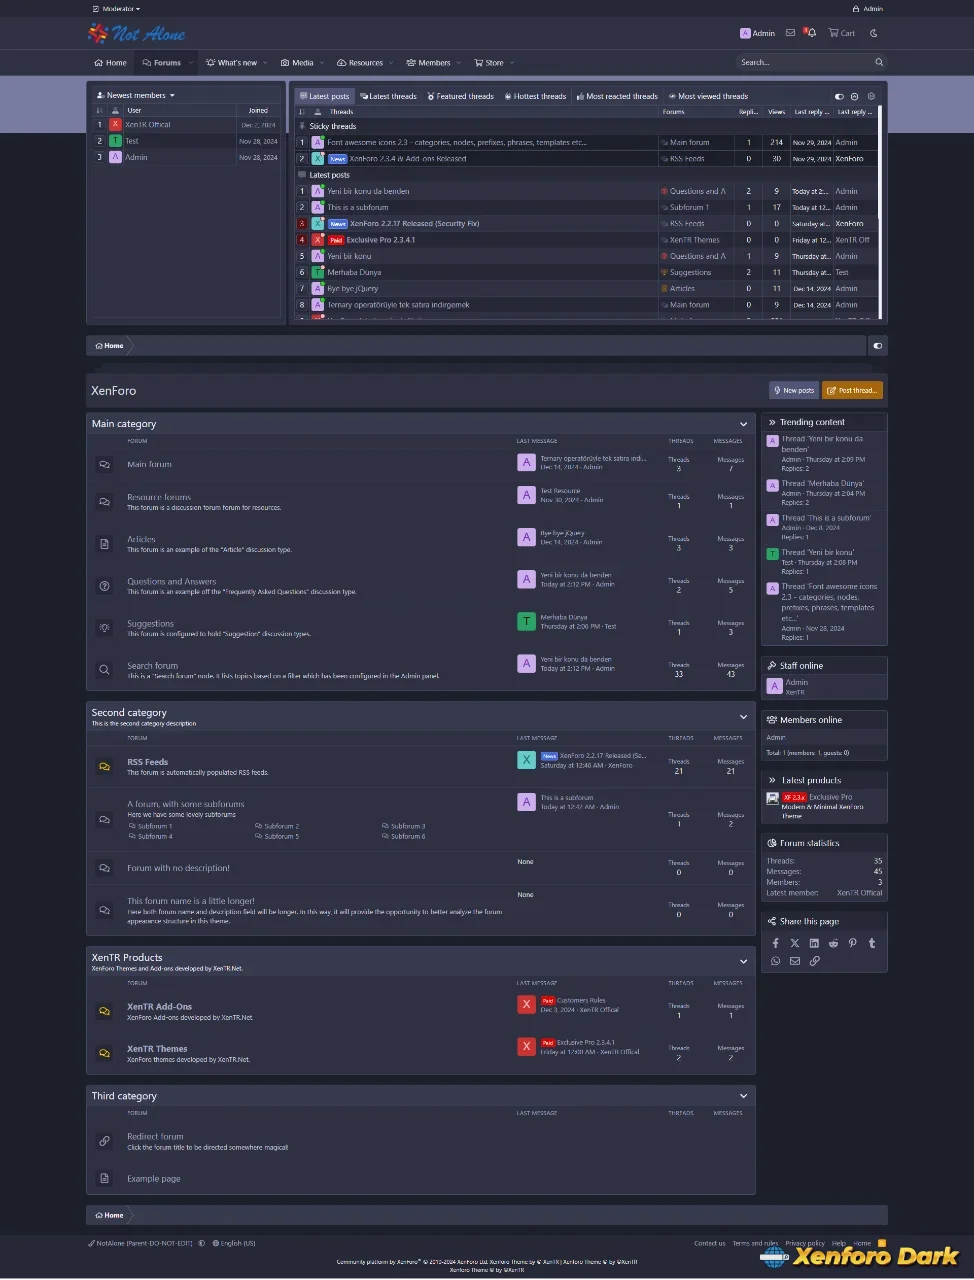
Task: Click the New posts button
Action: [x=794, y=391]
